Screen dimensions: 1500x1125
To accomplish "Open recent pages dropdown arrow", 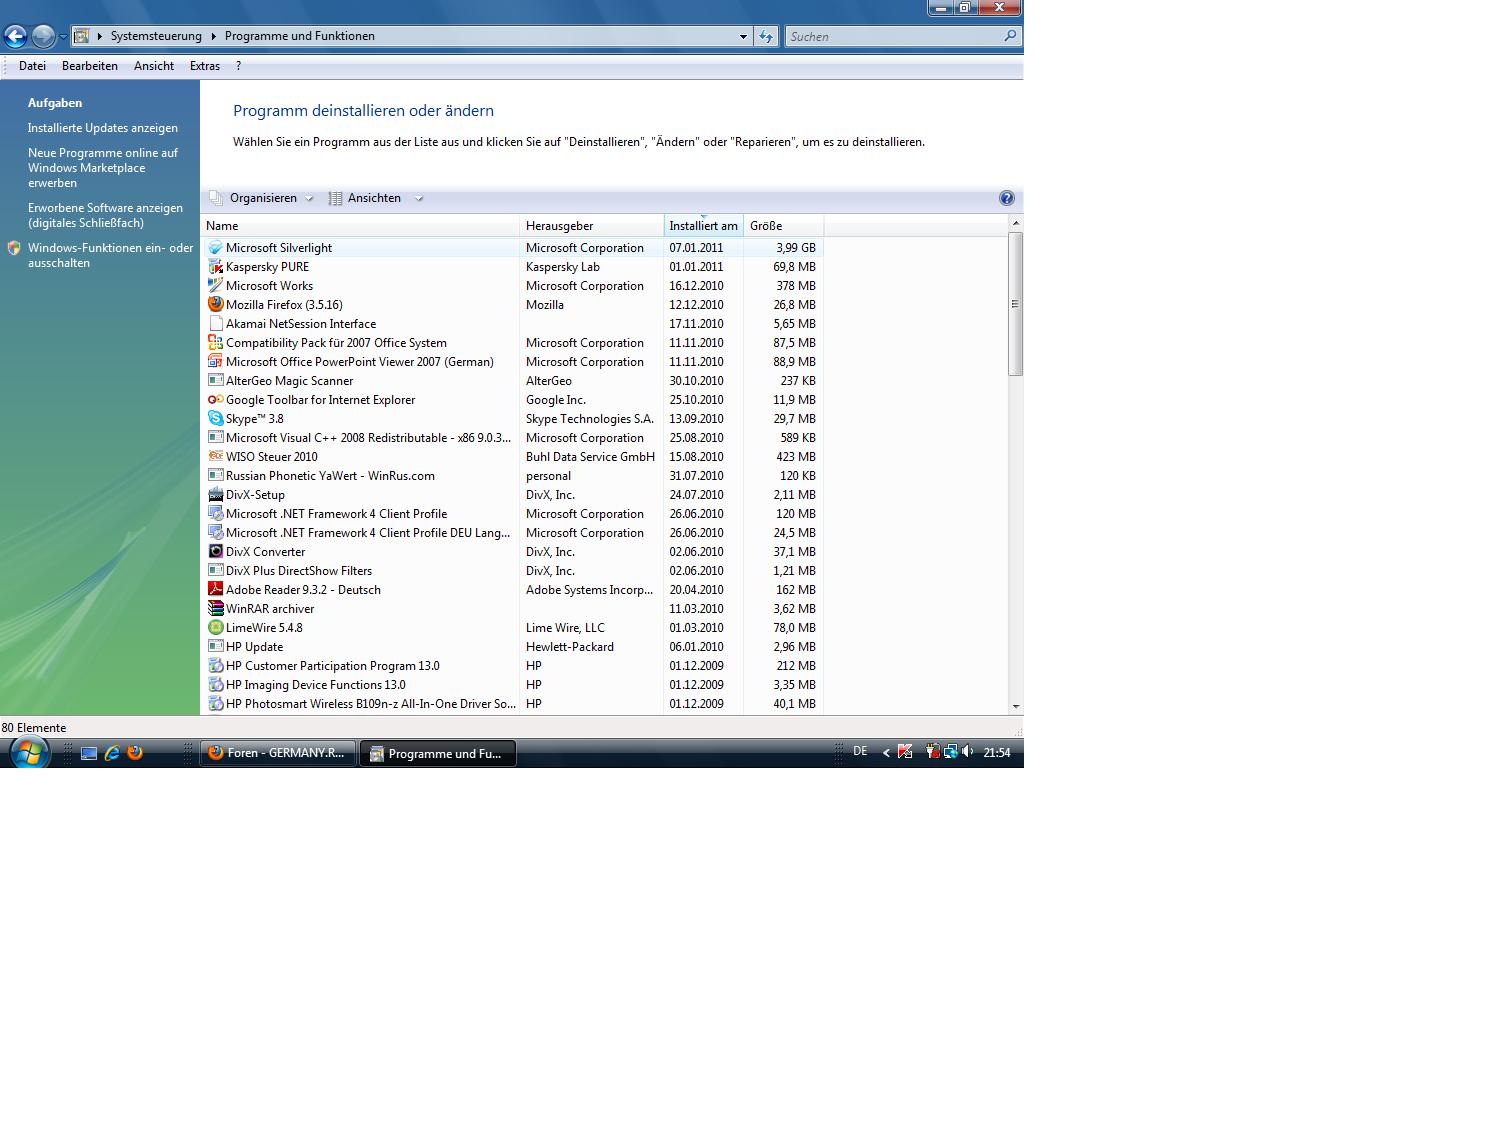I will 63,37.
